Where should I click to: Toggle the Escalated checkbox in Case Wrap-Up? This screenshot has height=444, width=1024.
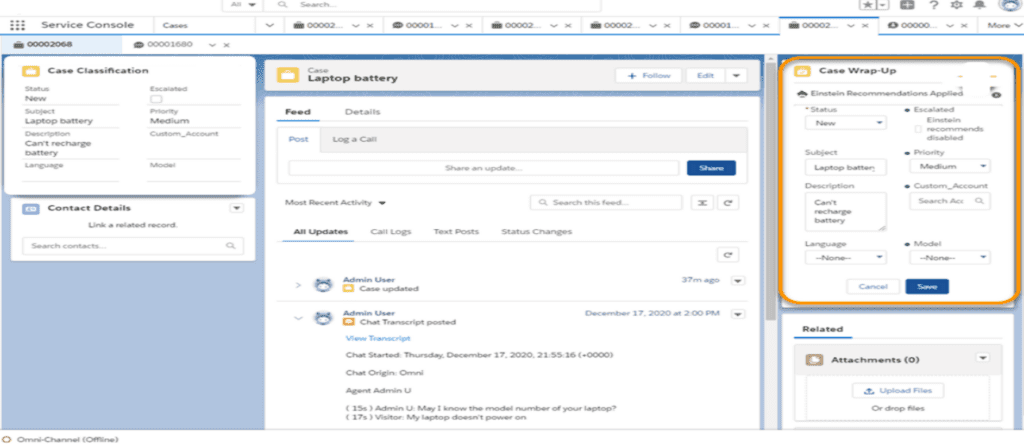tap(919, 128)
